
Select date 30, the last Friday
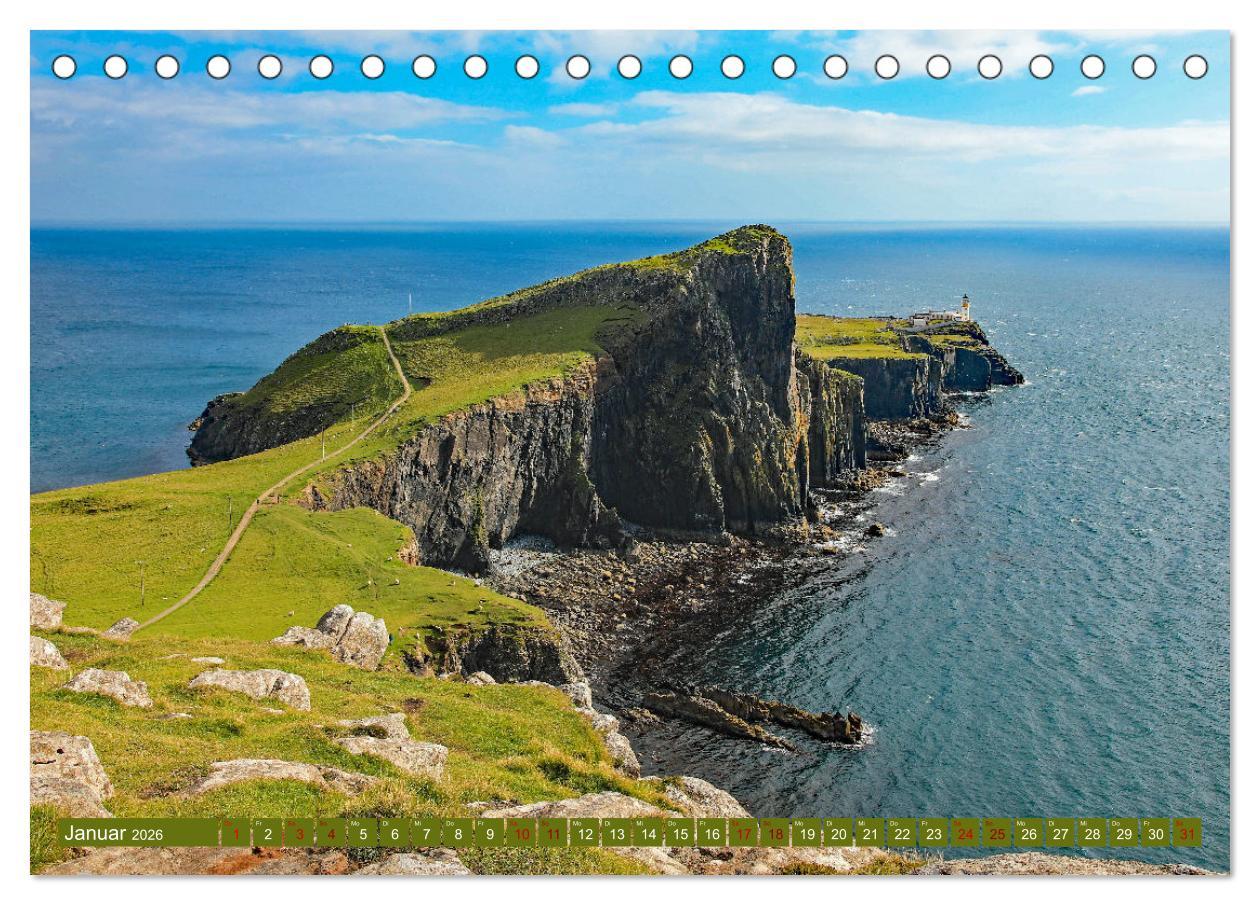coord(1154,835)
